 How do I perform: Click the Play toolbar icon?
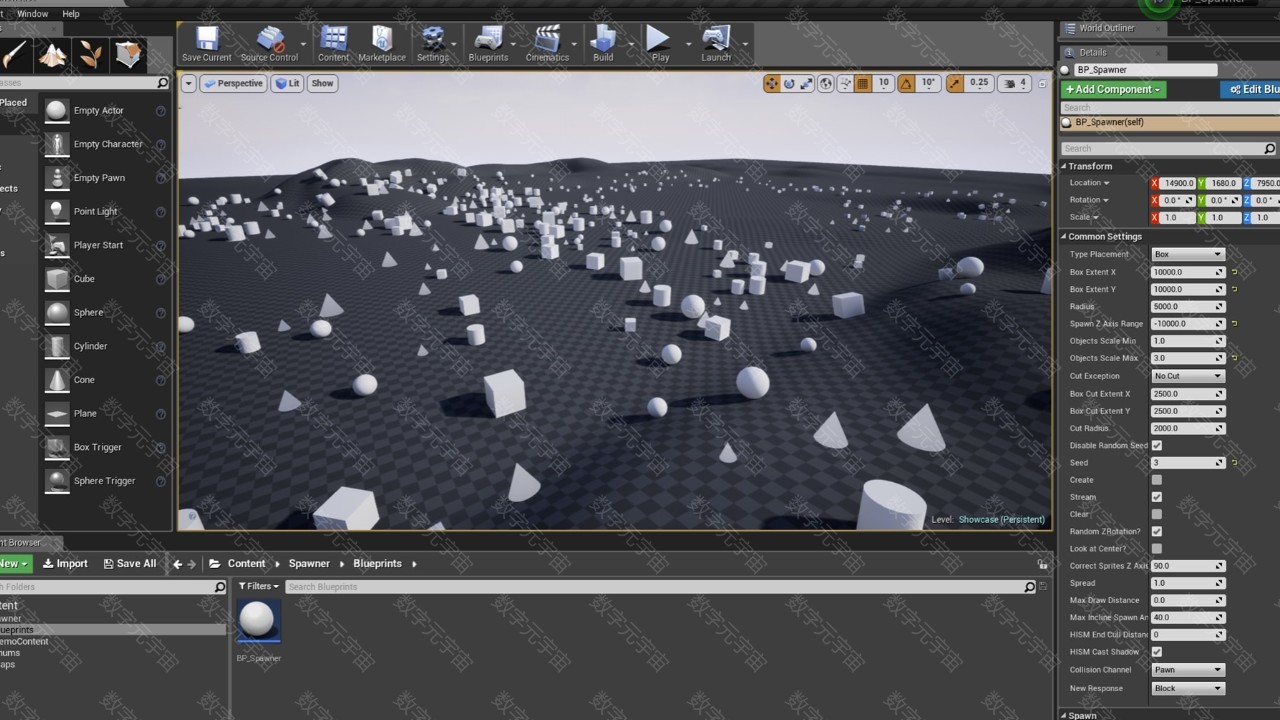coord(660,44)
